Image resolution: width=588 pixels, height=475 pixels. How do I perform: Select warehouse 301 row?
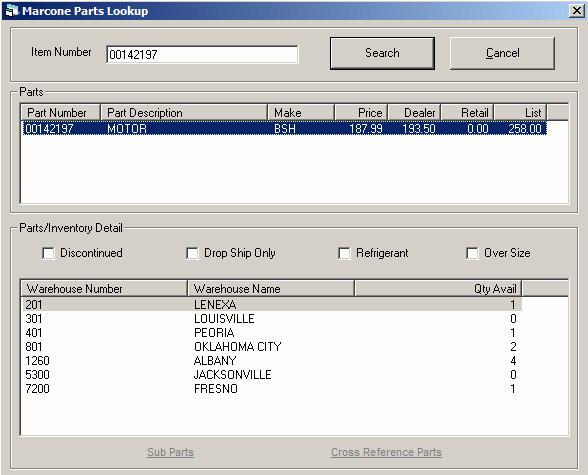[272, 319]
